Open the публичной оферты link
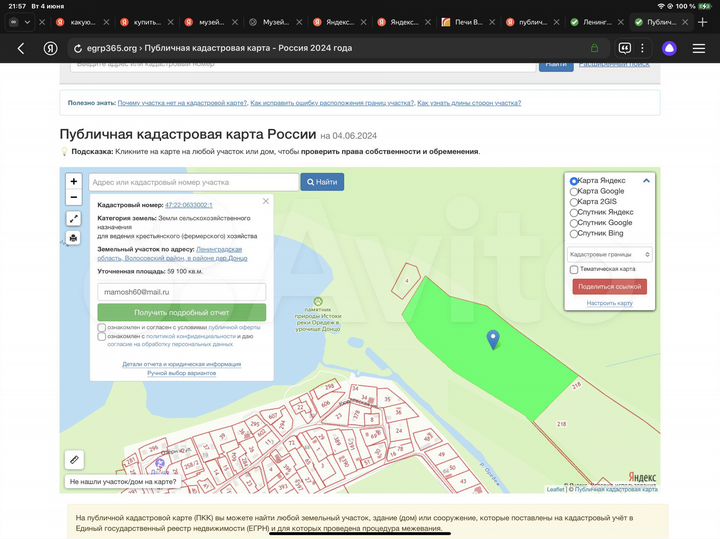Viewport: 720px width, 539px height. coord(234,327)
